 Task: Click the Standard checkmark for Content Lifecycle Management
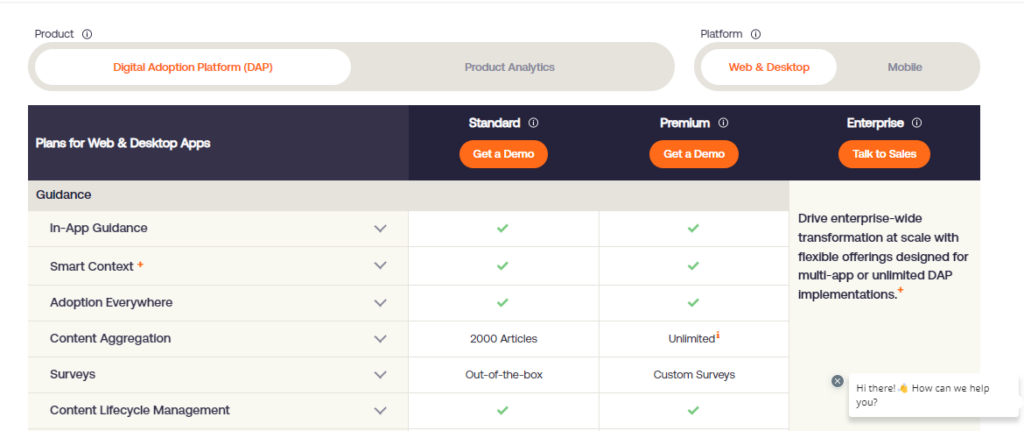coord(502,410)
